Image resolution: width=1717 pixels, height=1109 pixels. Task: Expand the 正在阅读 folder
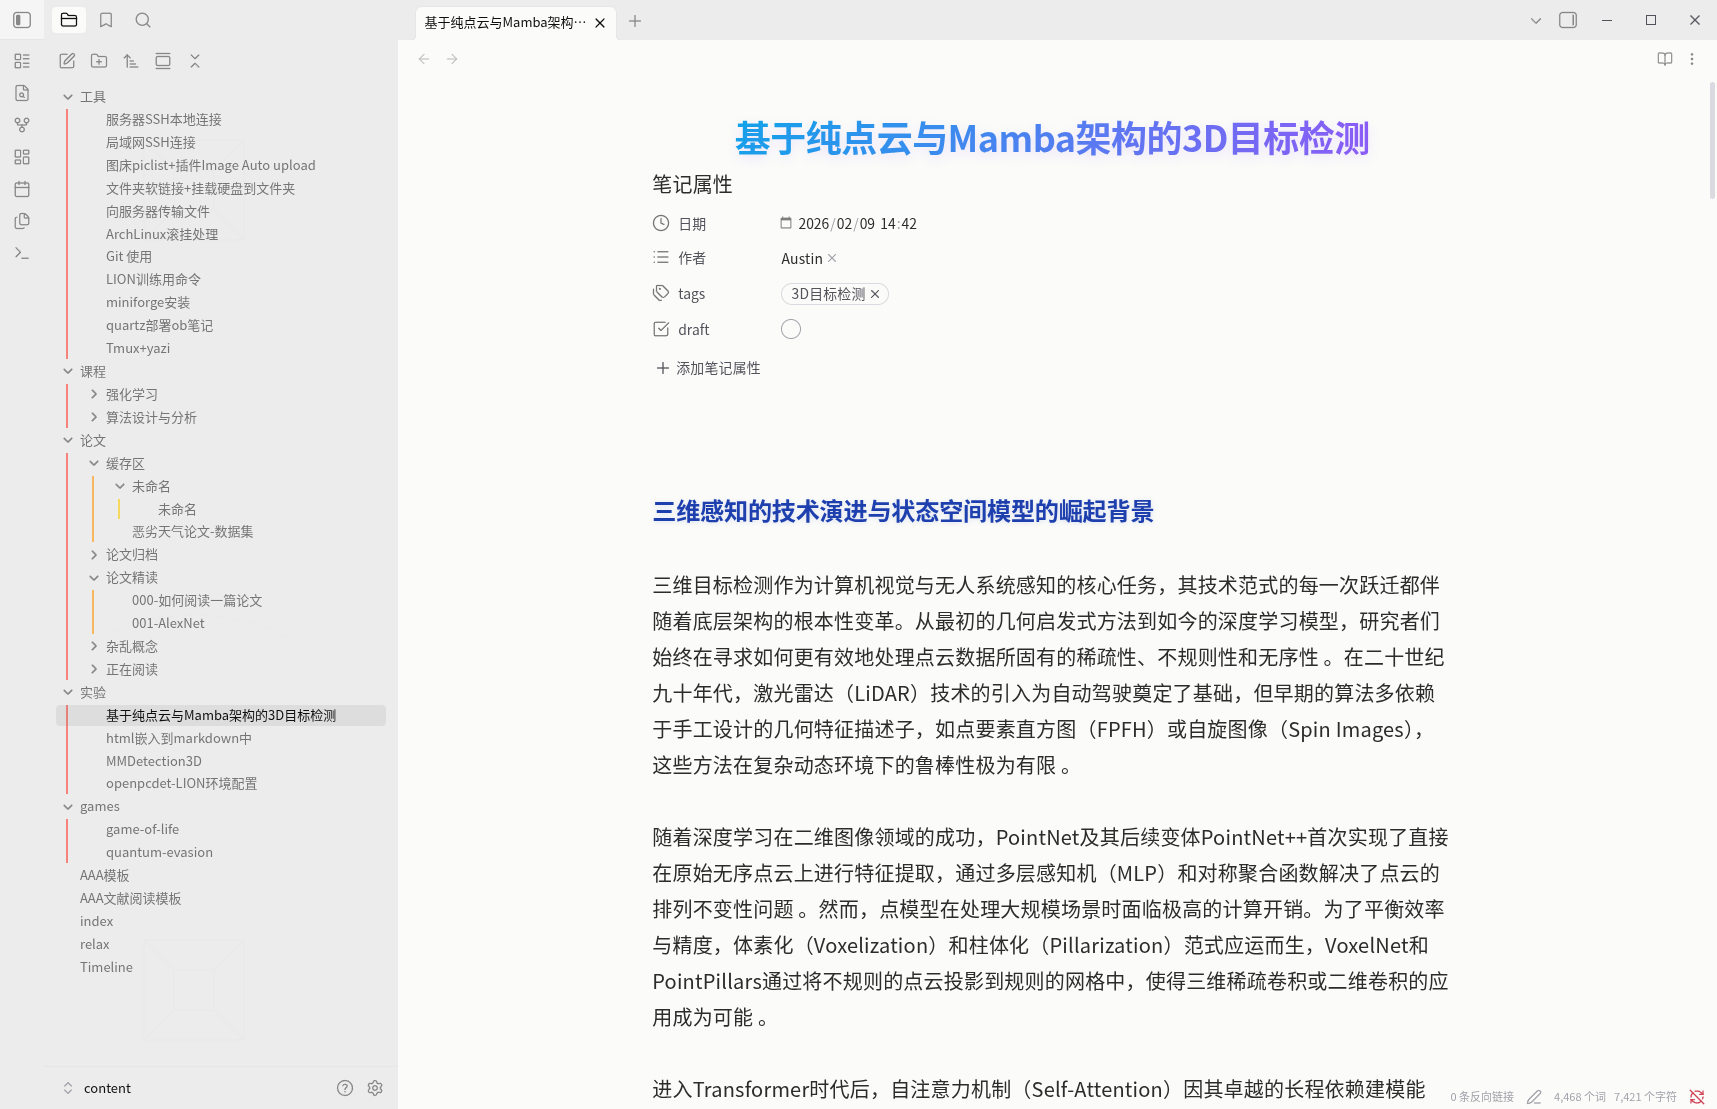[x=94, y=669]
